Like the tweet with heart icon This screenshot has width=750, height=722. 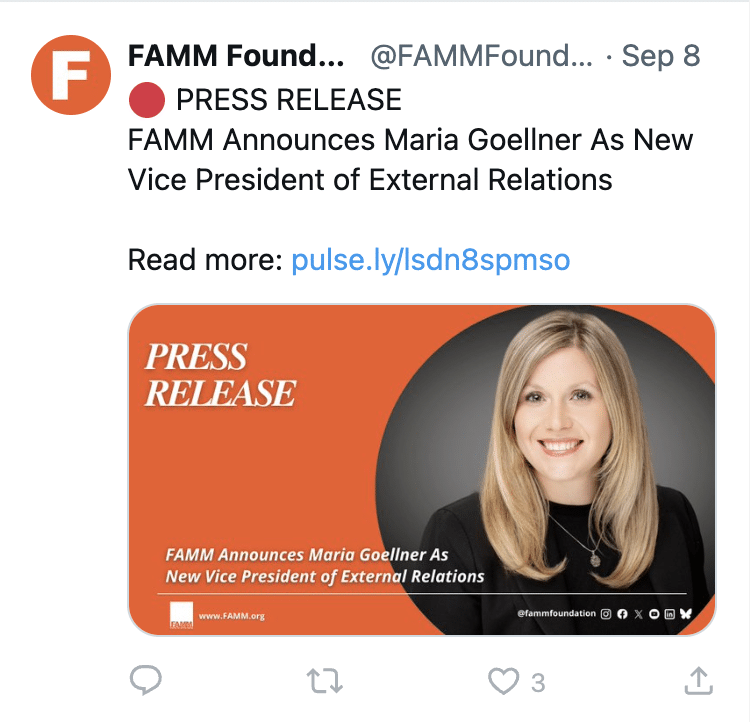[x=503, y=682]
